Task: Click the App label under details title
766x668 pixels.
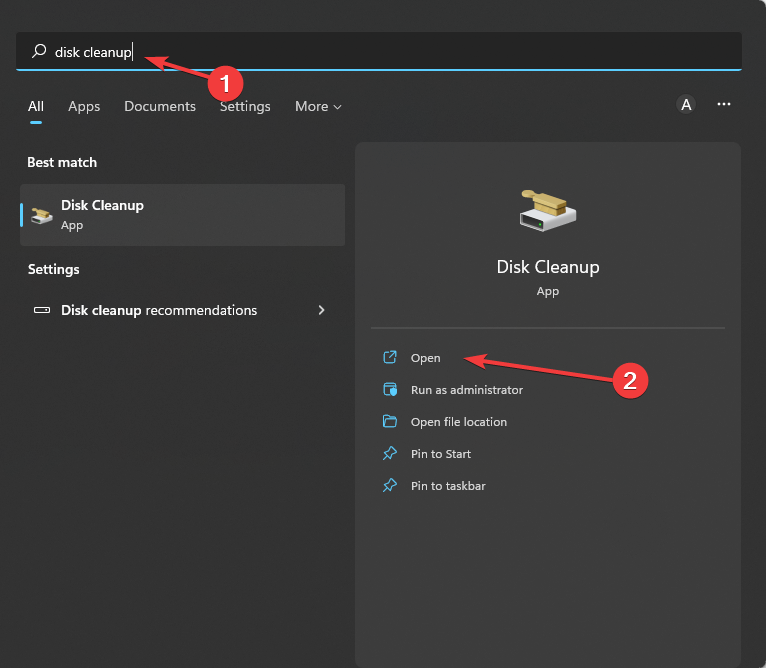Action: point(548,291)
